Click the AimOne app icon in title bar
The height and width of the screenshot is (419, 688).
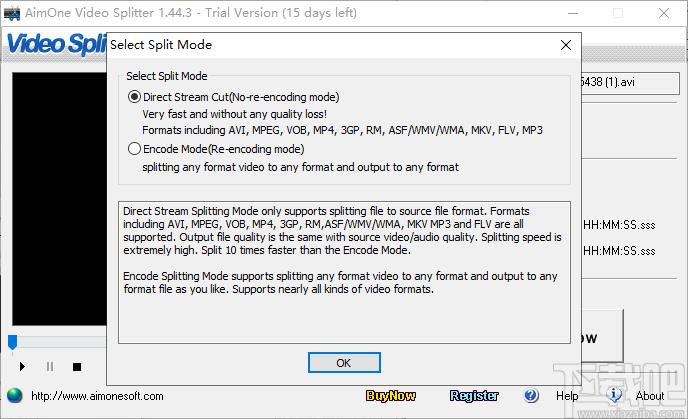pos(12,13)
